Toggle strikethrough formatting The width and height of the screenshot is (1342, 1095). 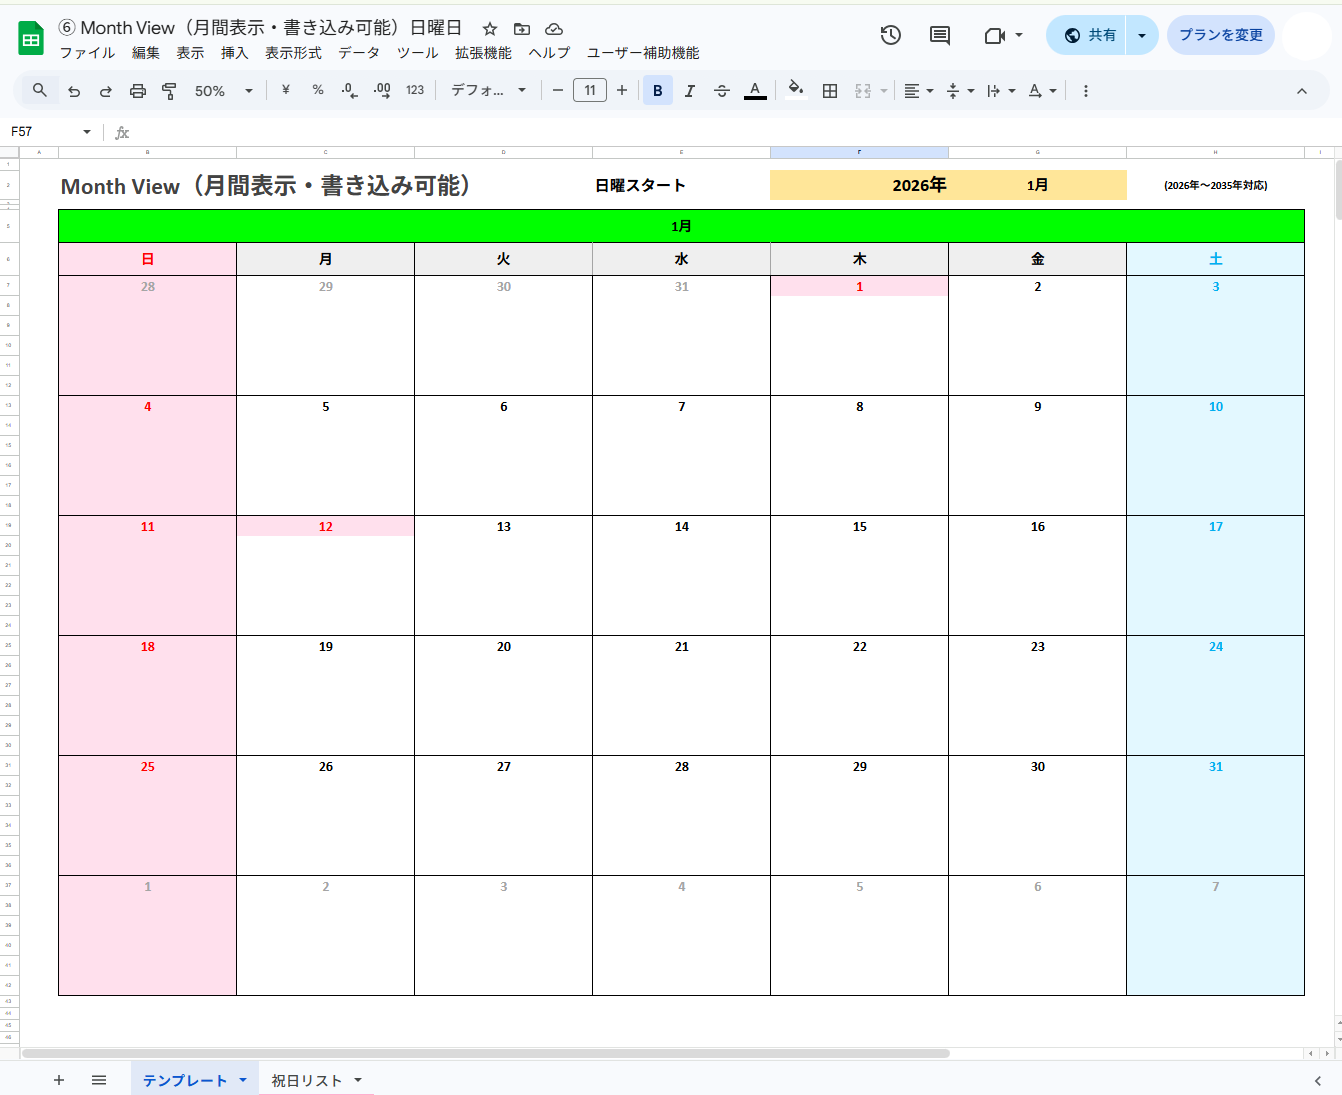(x=722, y=90)
